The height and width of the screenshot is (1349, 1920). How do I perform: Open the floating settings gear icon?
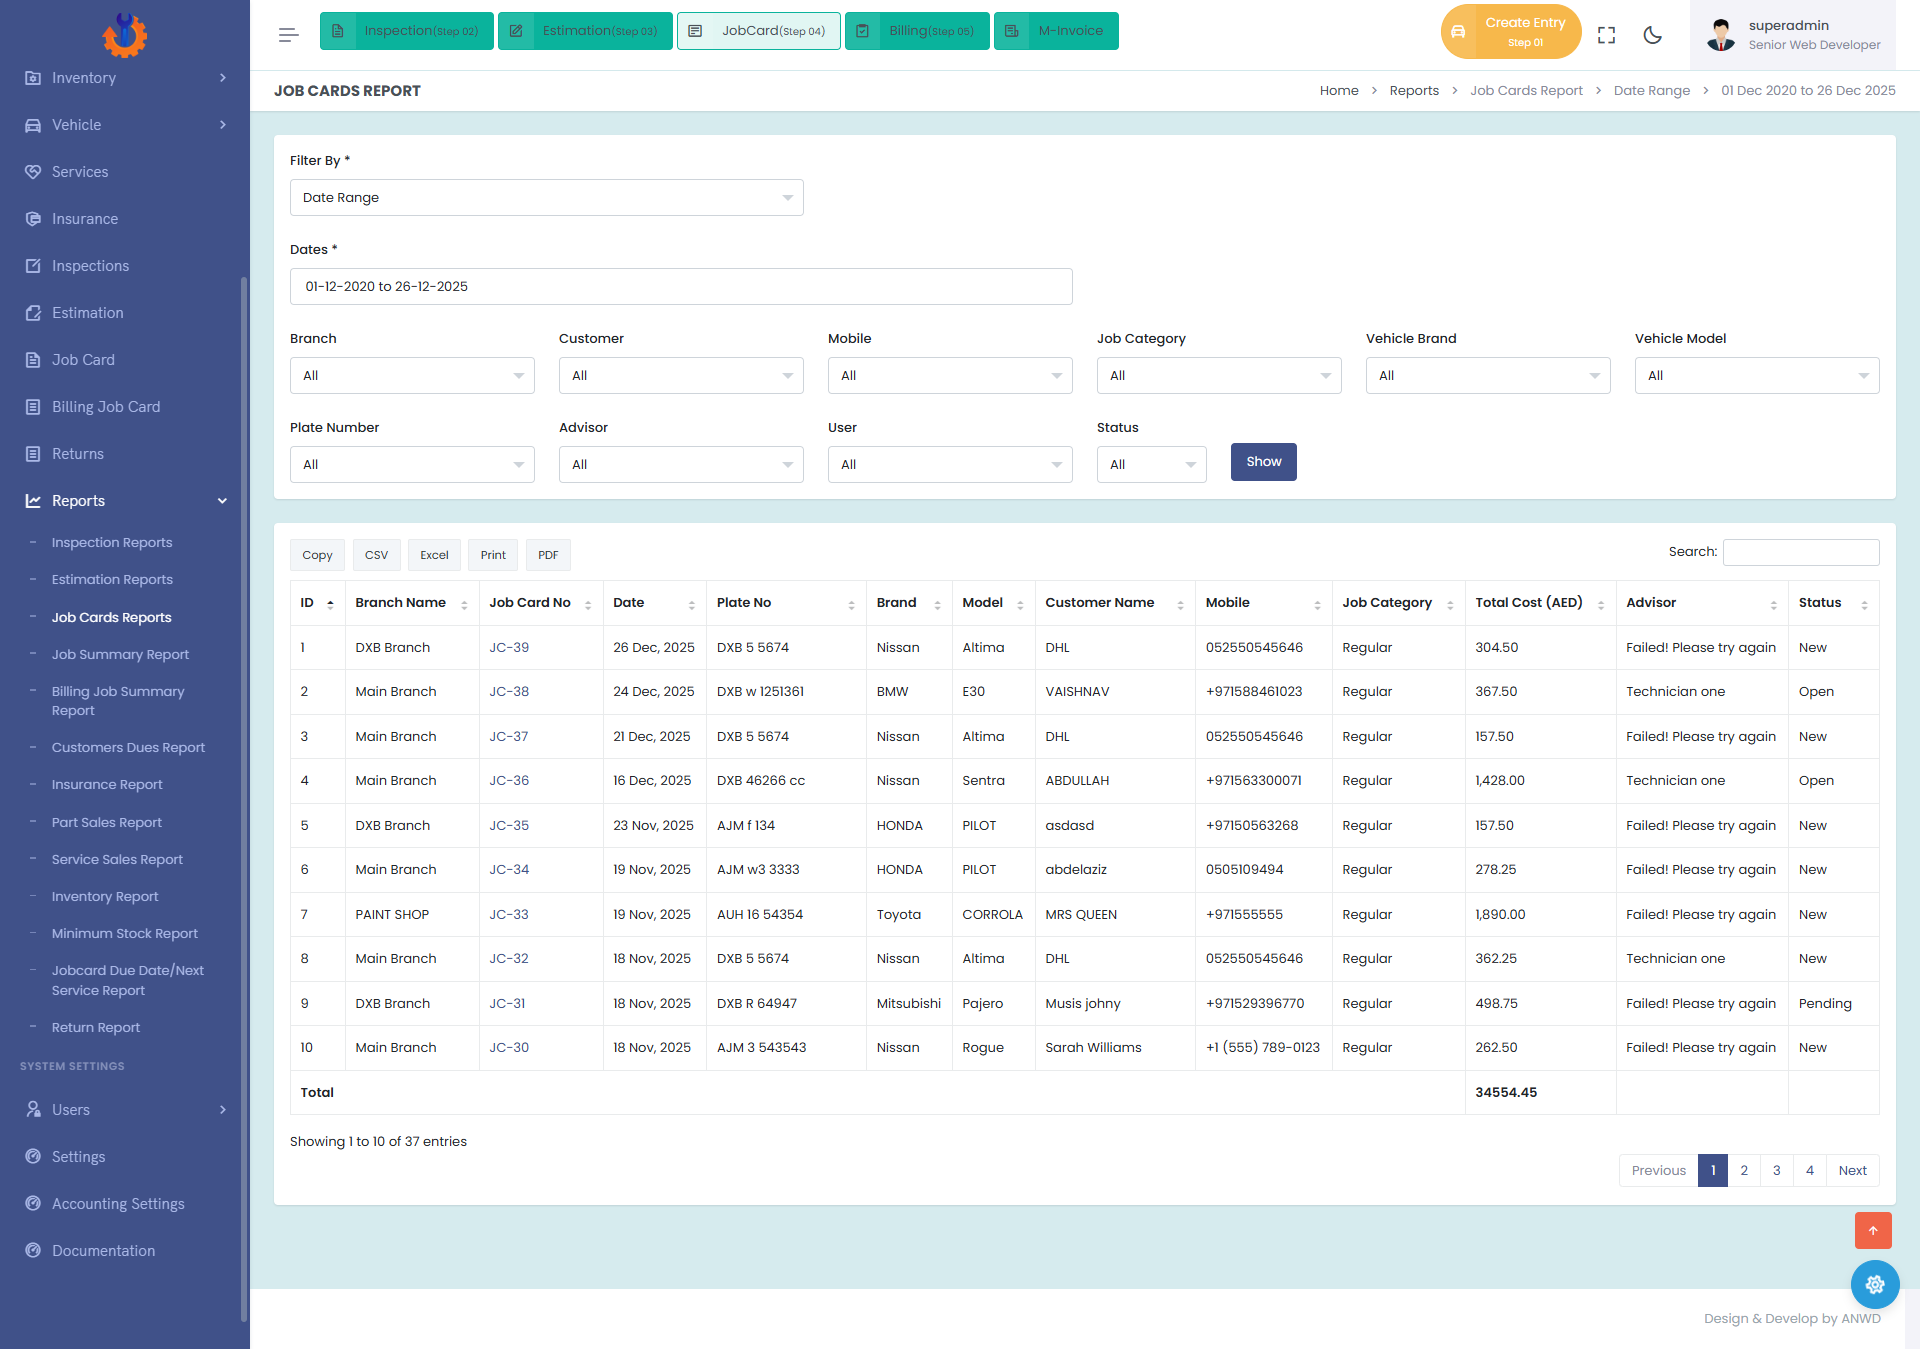click(1874, 1284)
